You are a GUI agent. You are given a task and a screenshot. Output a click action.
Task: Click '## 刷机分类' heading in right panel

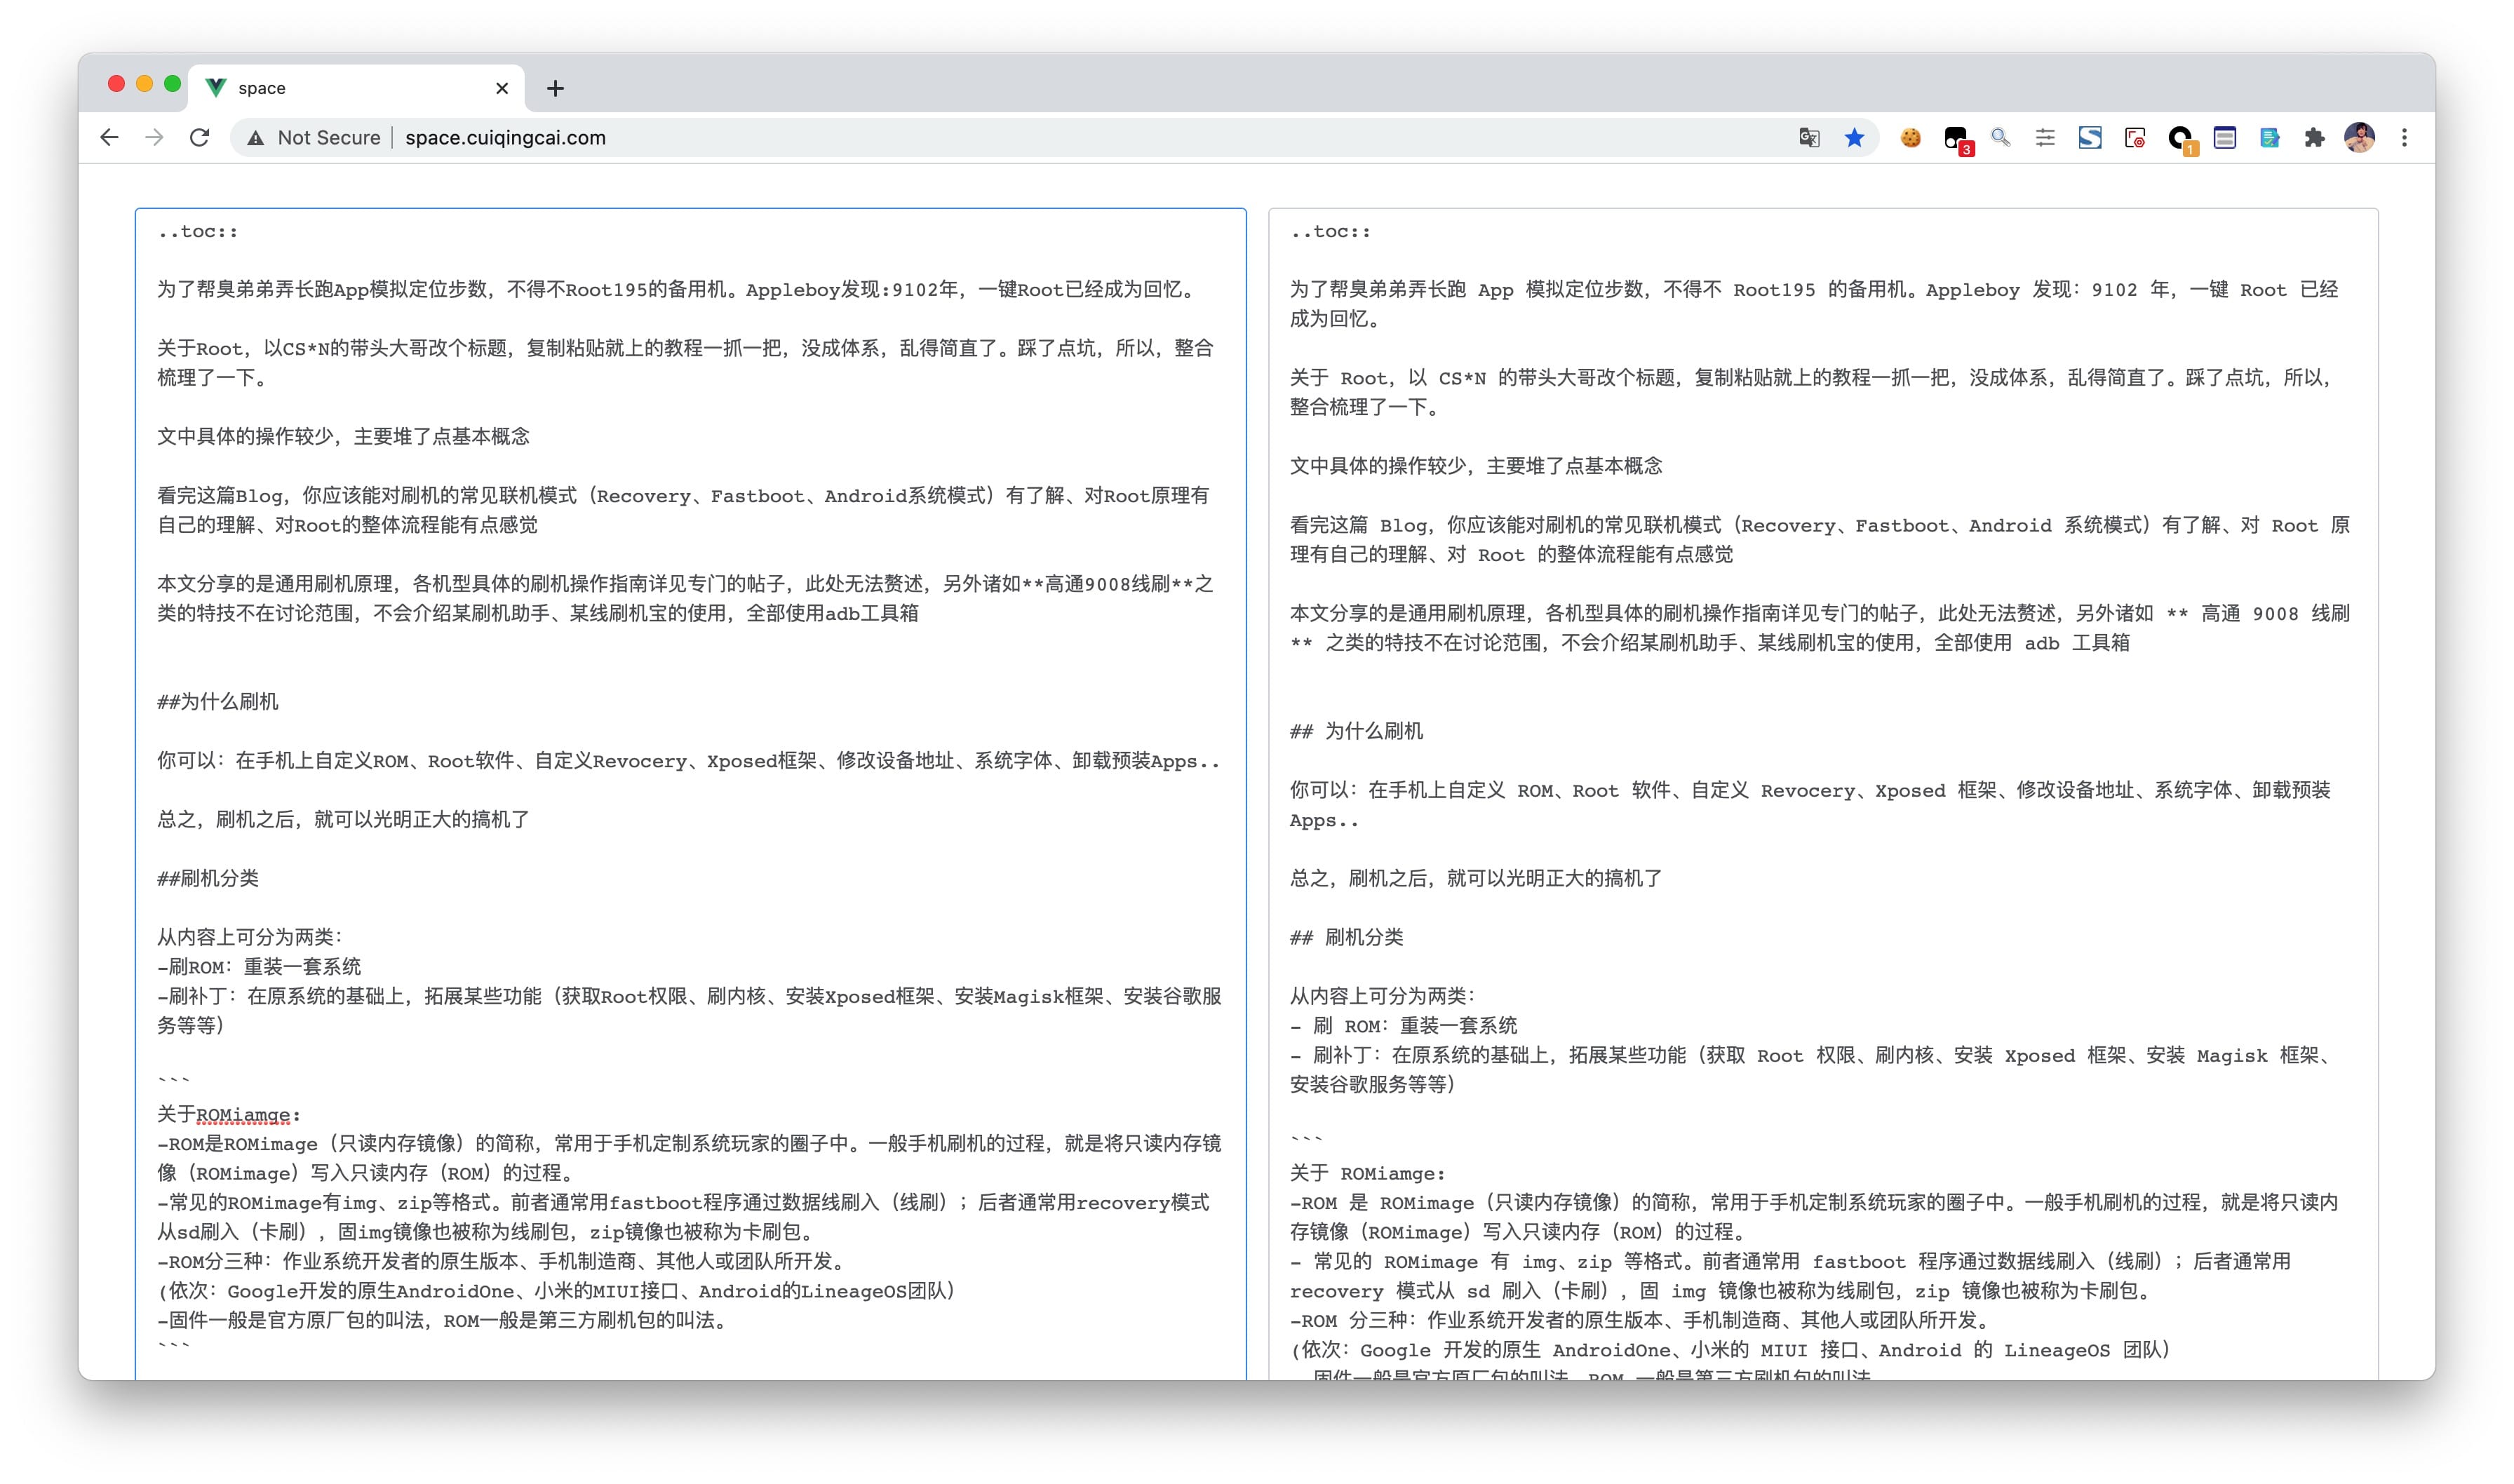tap(1346, 937)
